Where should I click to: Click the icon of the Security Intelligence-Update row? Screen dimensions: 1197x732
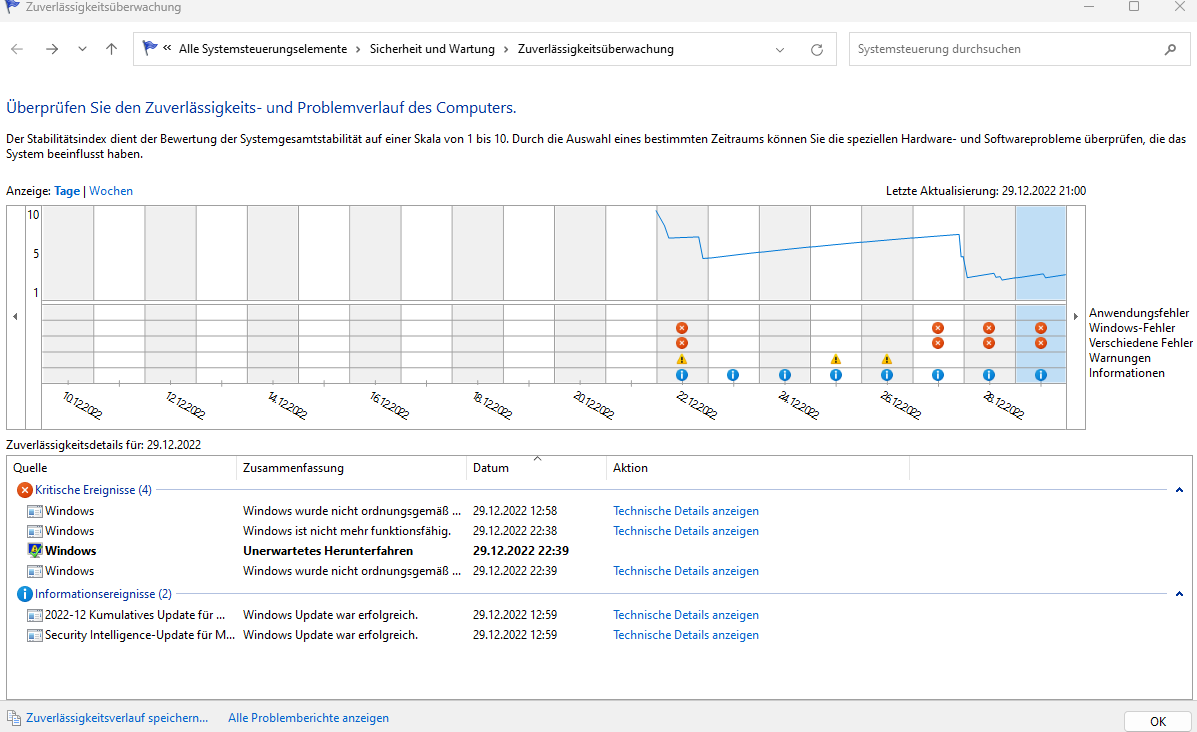(x=34, y=635)
